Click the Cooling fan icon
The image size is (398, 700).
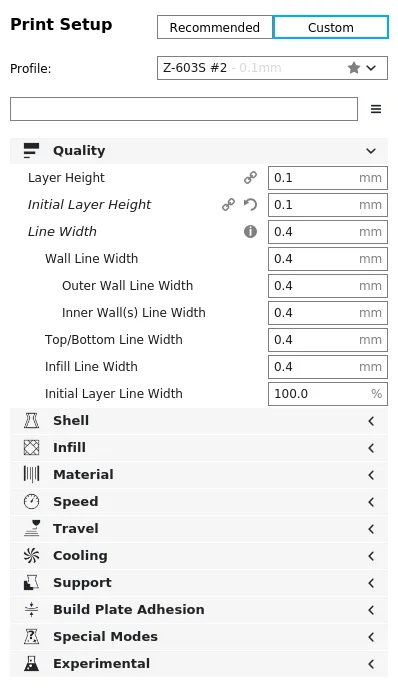click(31, 555)
